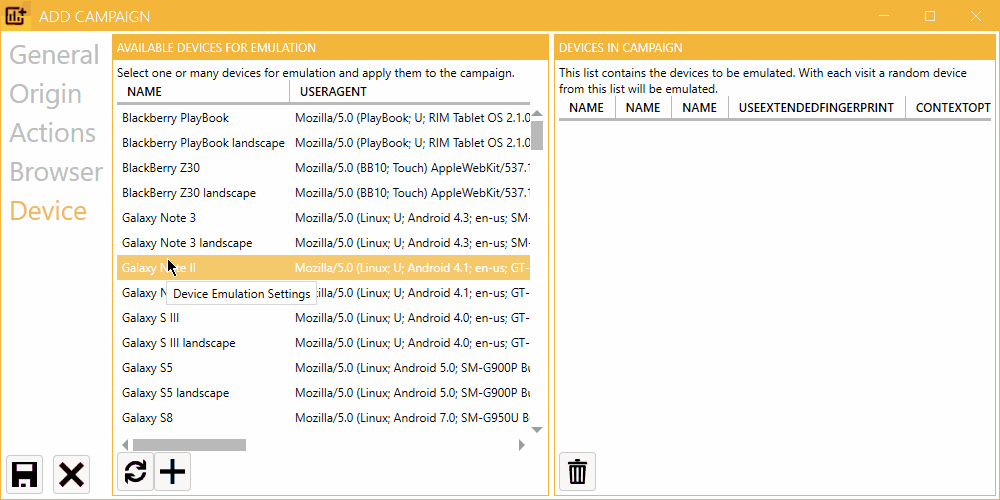
Task: Minimize the Add Campaign window
Action: tap(884, 17)
